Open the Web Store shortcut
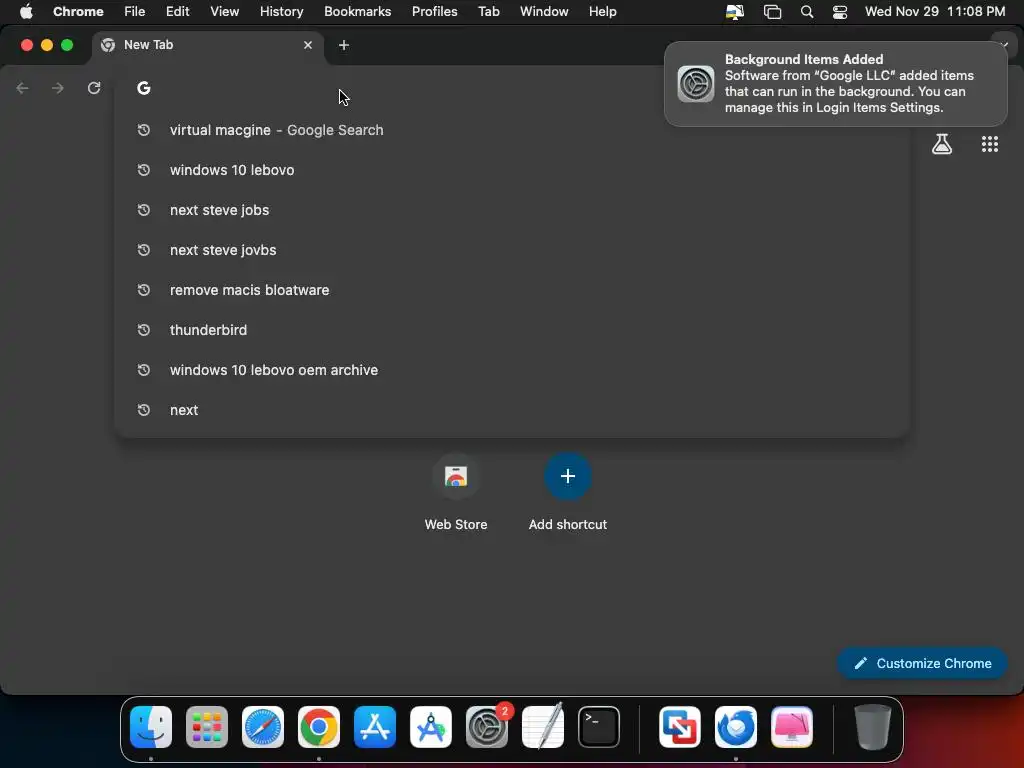Screen dimensions: 1024x768 [x=456, y=493]
